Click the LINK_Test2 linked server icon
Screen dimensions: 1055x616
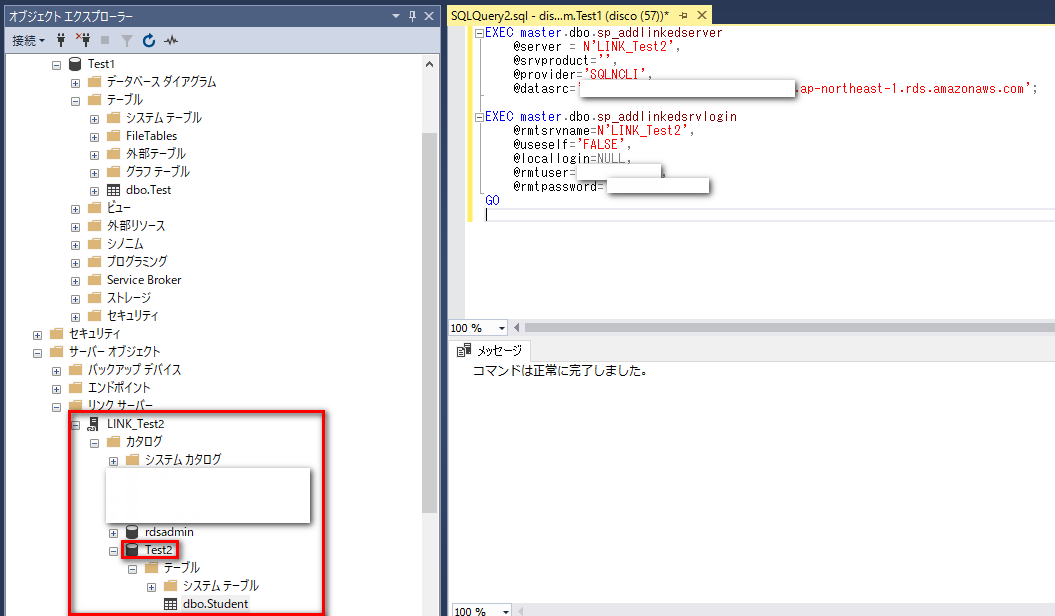(91, 423)
